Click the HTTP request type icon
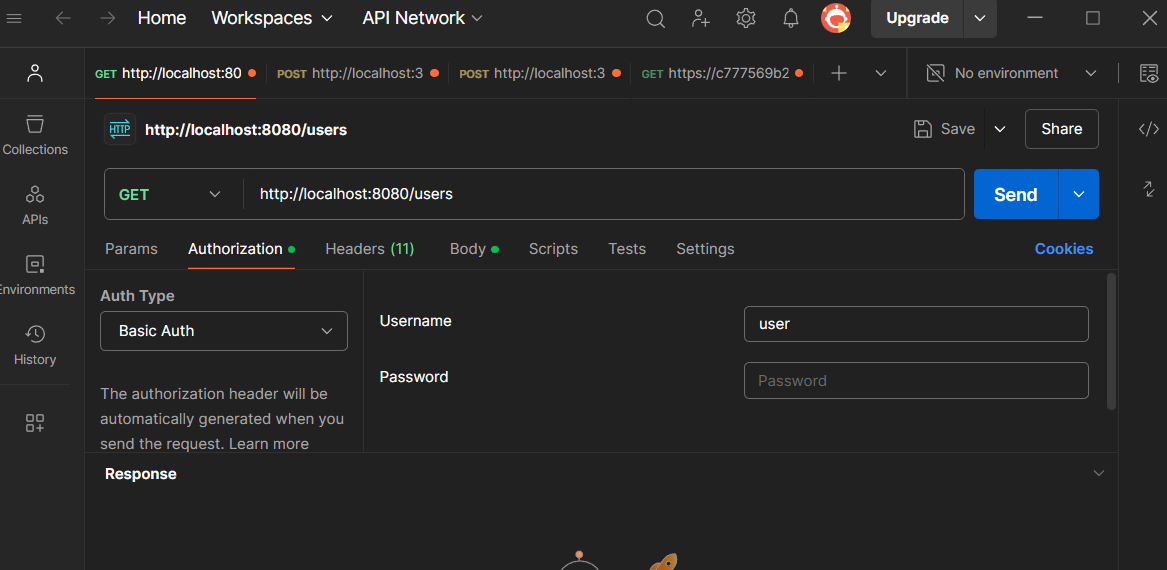Viewport: 1167px width, 570px height. coord(120,129)
